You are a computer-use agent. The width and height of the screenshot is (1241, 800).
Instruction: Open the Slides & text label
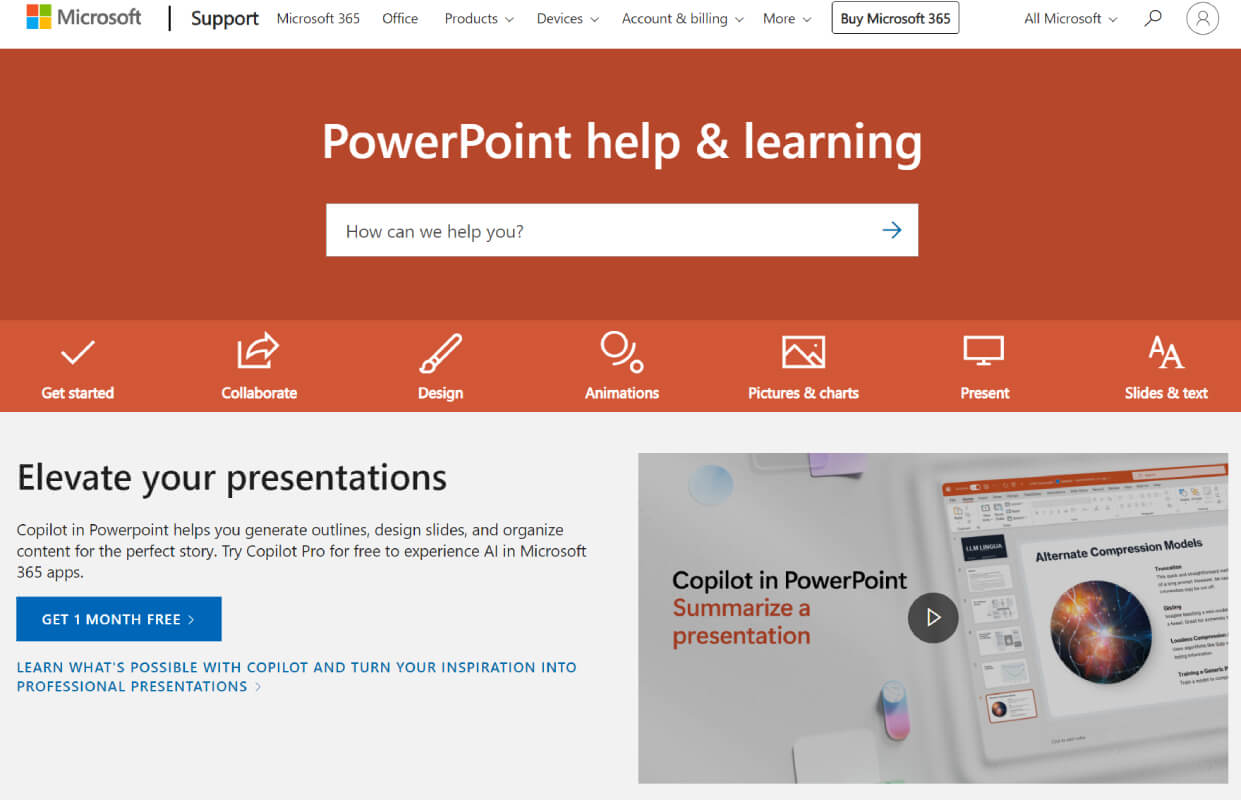pos(1166,393)
